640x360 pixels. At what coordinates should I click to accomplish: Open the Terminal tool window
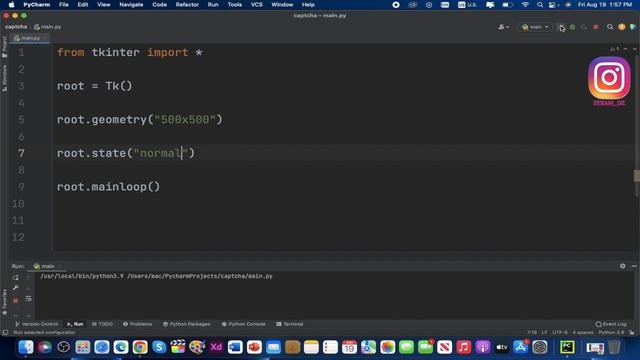click(x=289, y=324)
